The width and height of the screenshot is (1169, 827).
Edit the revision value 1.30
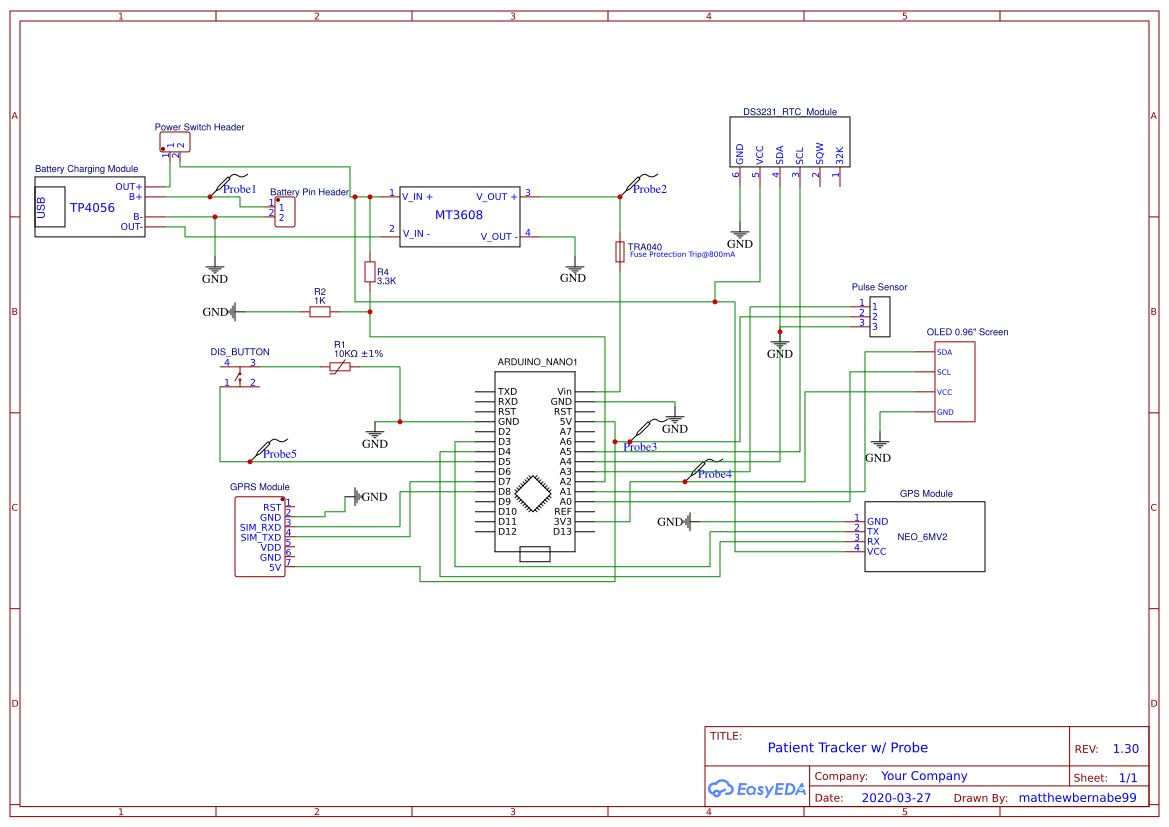coord(1126,749)
